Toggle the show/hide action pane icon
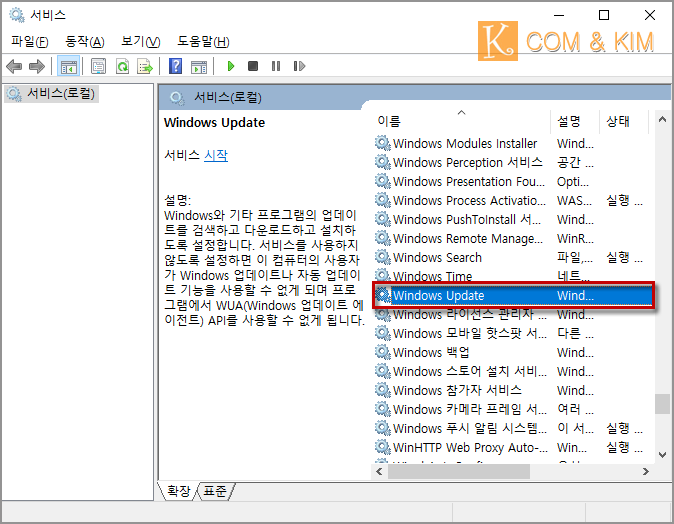The height and width of the screenshot is (524, 674). pyautogui.click(x=199, y=66)
